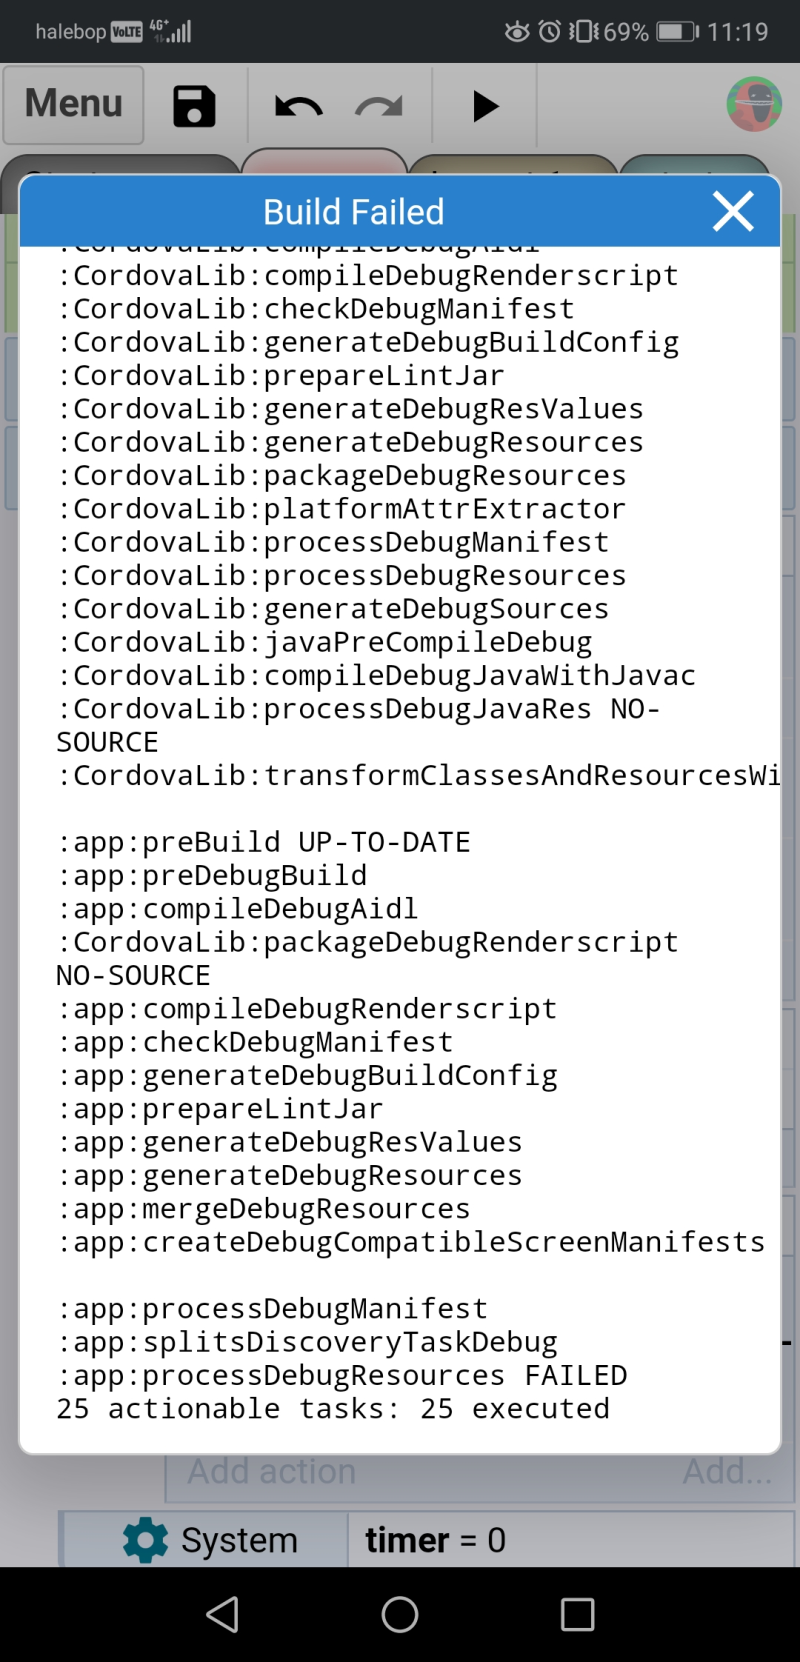Screen dimensions: 800x1662
Task: Select the timer = 0 condition
Action: coord(436,1540)
